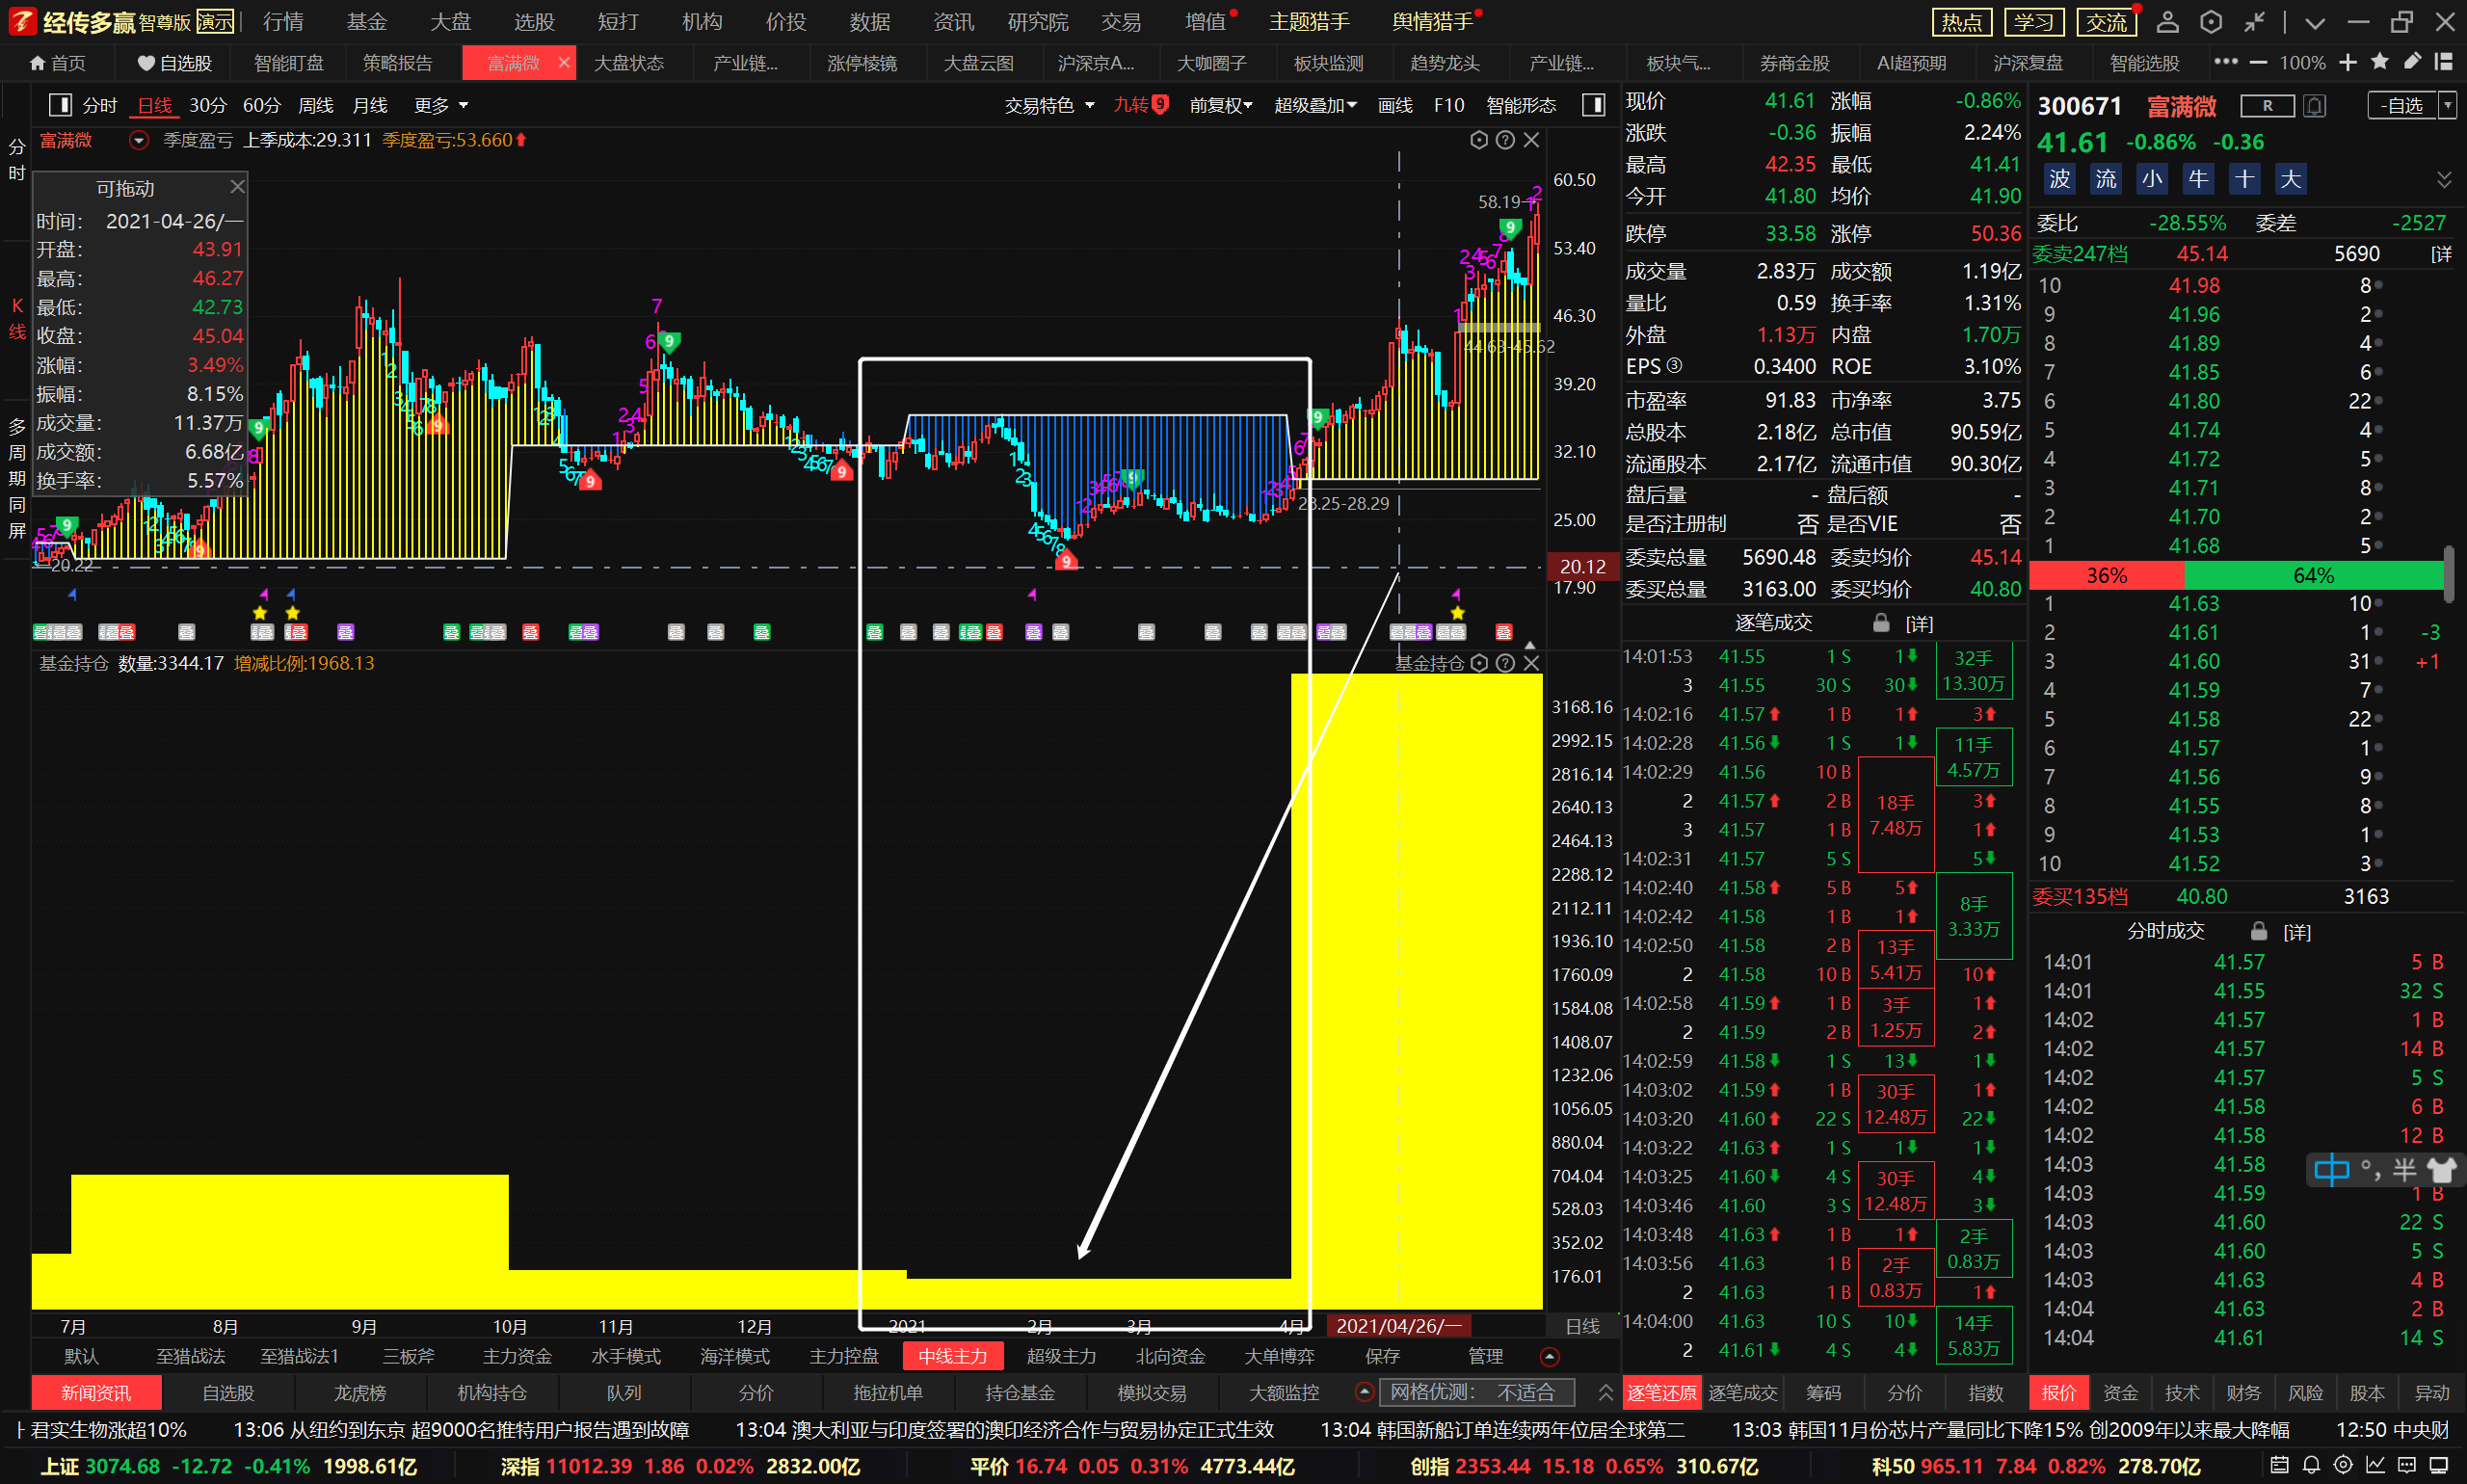Image resolution: width=2467 pixels, height=1484 pixels.
Task: Click the green 64% buy ratio bar
Action: [x=2312, y=576]
